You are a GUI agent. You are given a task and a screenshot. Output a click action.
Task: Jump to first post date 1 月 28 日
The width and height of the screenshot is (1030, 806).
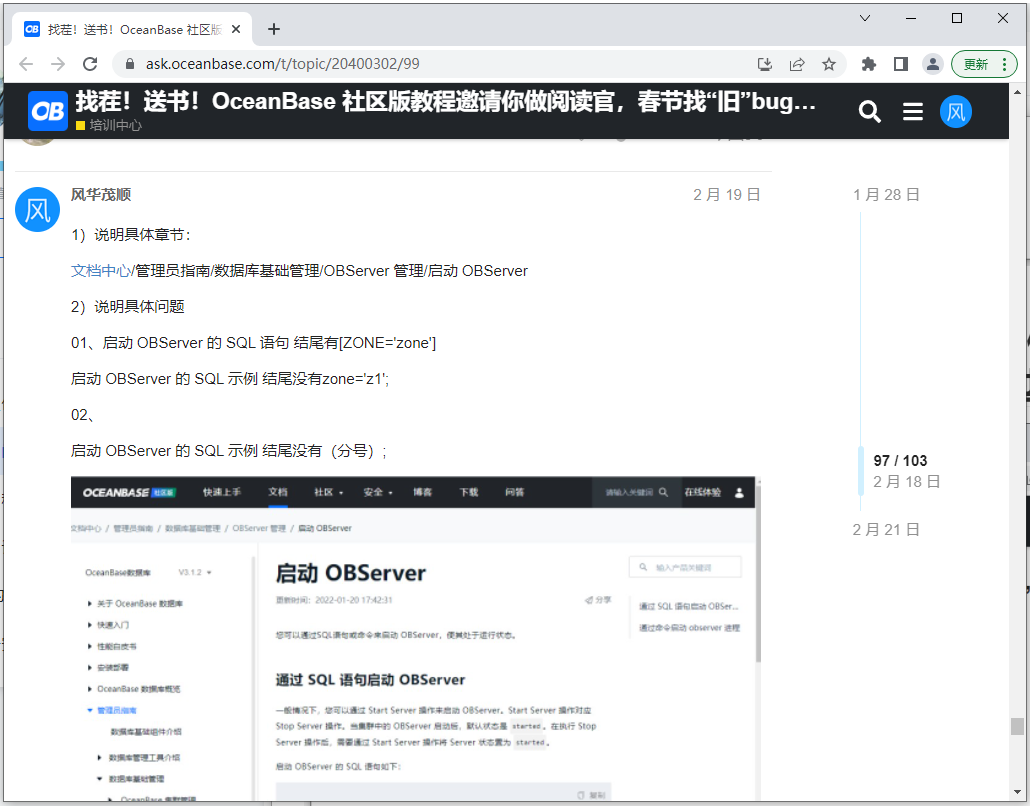coord(885,194)
